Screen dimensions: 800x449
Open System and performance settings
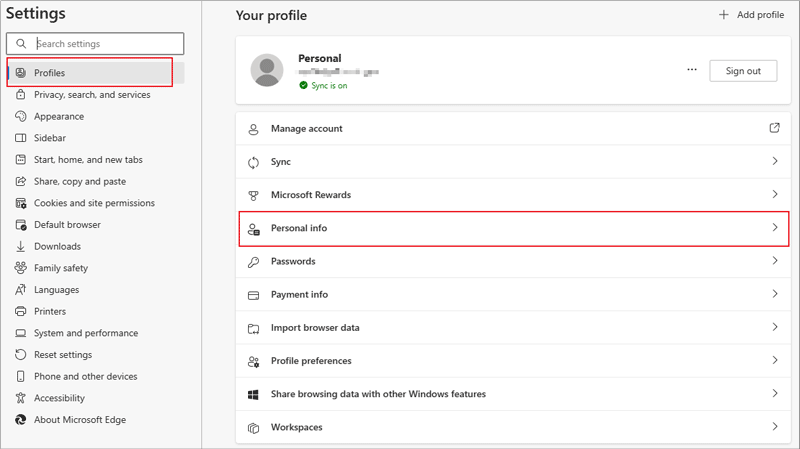click(x=95, y=333)
